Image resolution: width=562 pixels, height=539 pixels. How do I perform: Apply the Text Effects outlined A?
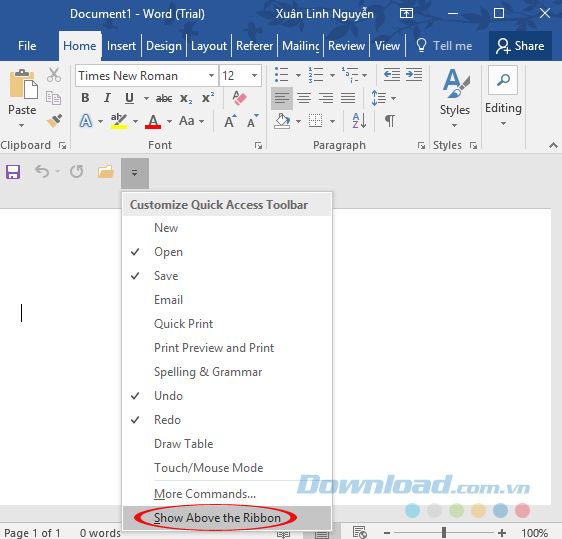point(86,121)
